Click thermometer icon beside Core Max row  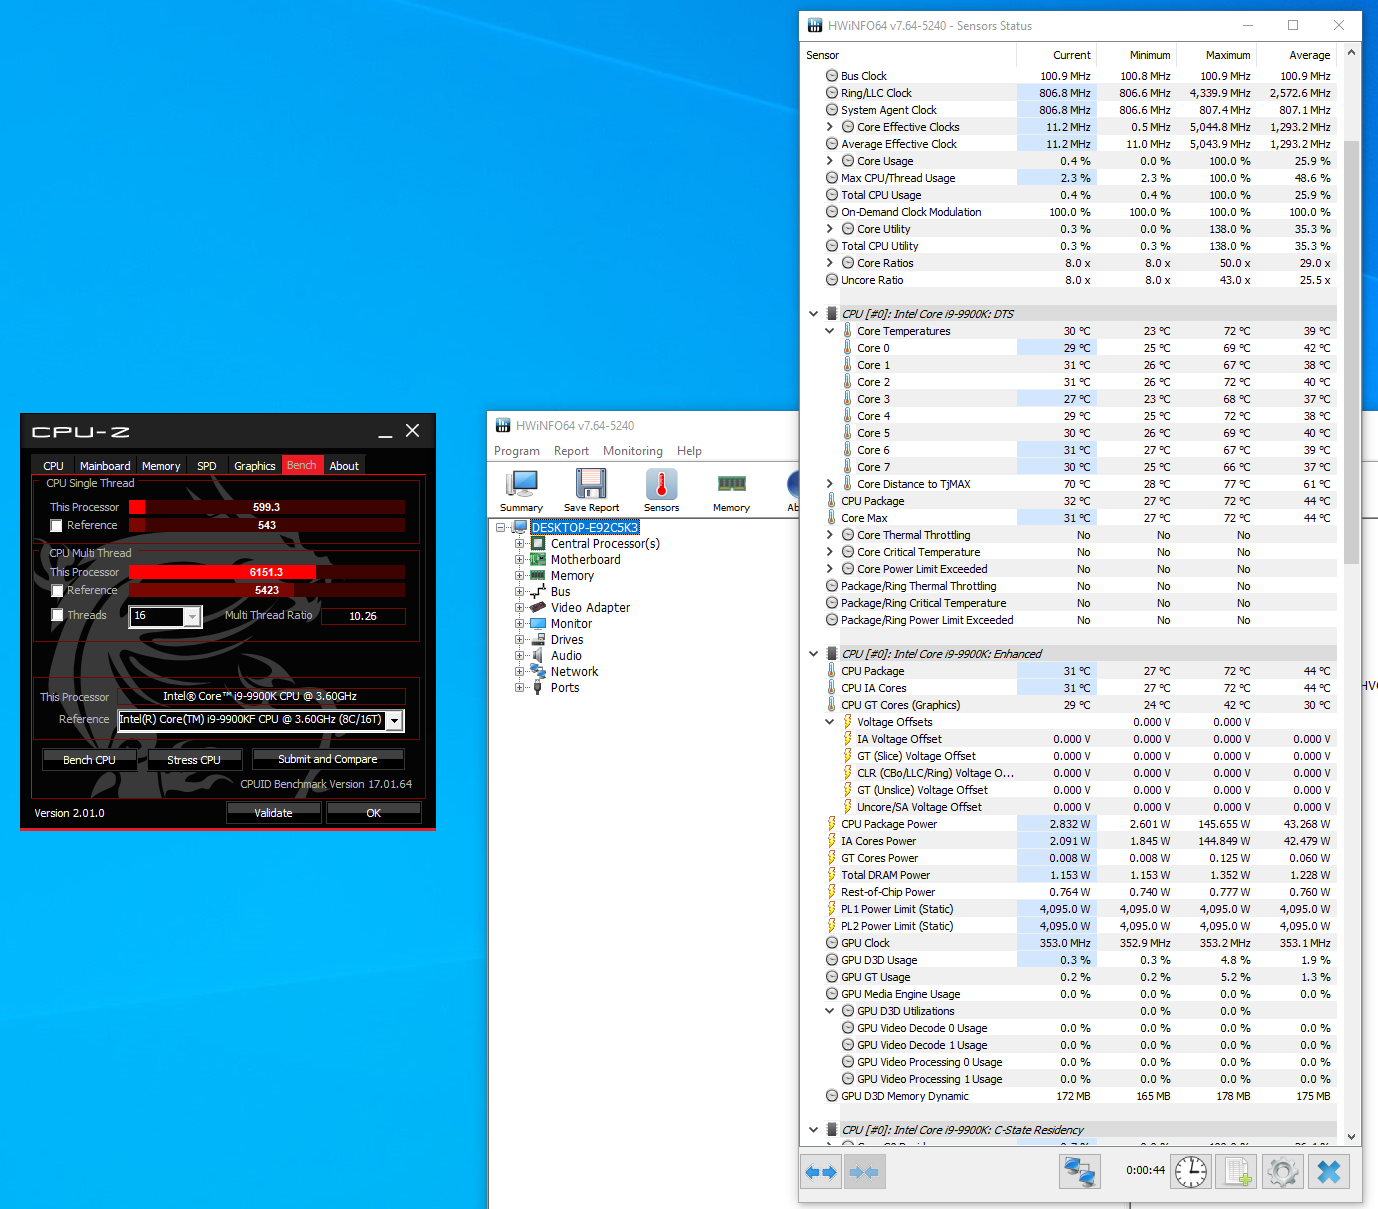coord(832,518)
